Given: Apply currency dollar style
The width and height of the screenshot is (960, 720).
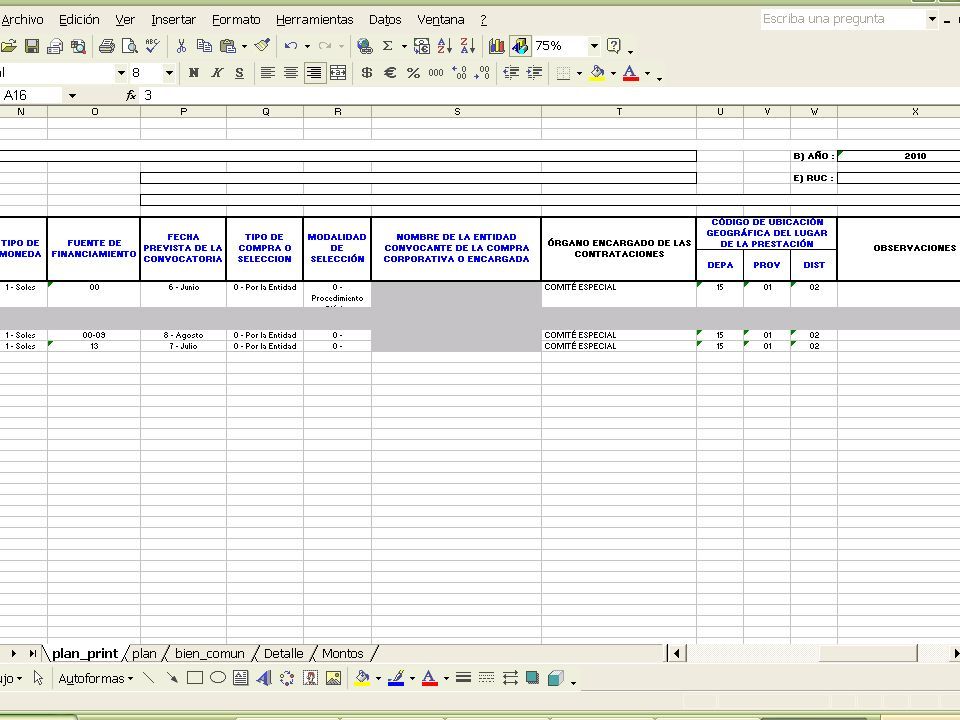Looking at the screenshot, I should tap(367, 73).
